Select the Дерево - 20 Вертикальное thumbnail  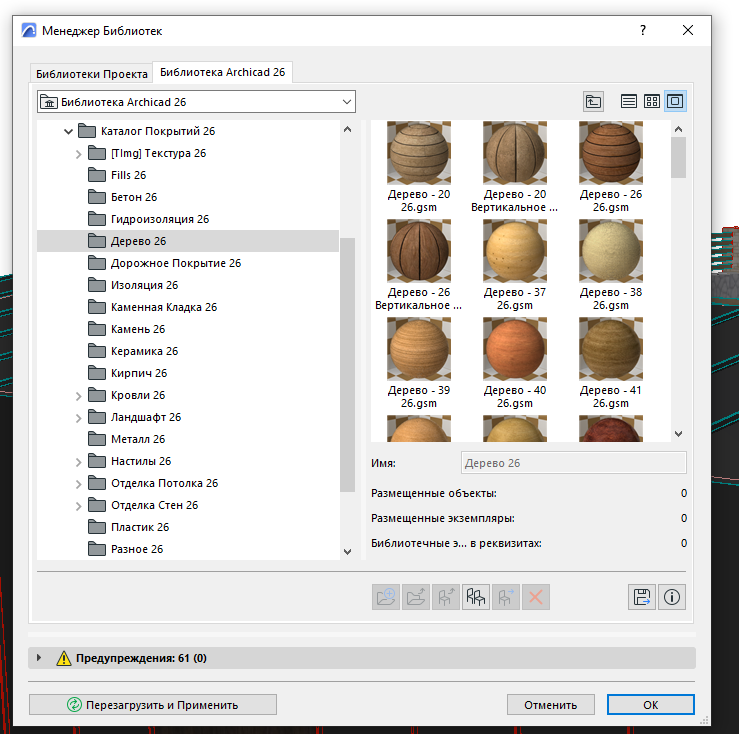[x=515, y=153]
